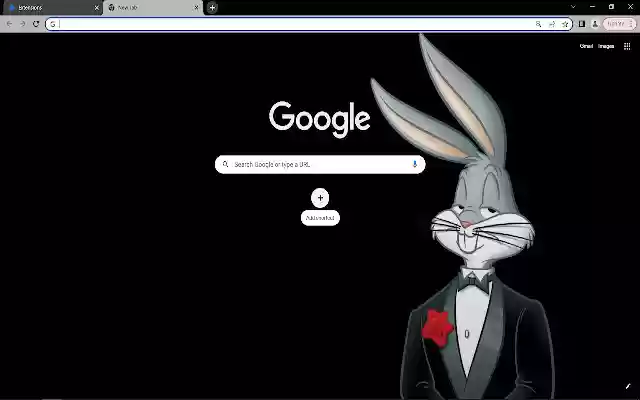Open the Gmail link
The width and height of the screenshot is (640, 400).
point(586,46)
